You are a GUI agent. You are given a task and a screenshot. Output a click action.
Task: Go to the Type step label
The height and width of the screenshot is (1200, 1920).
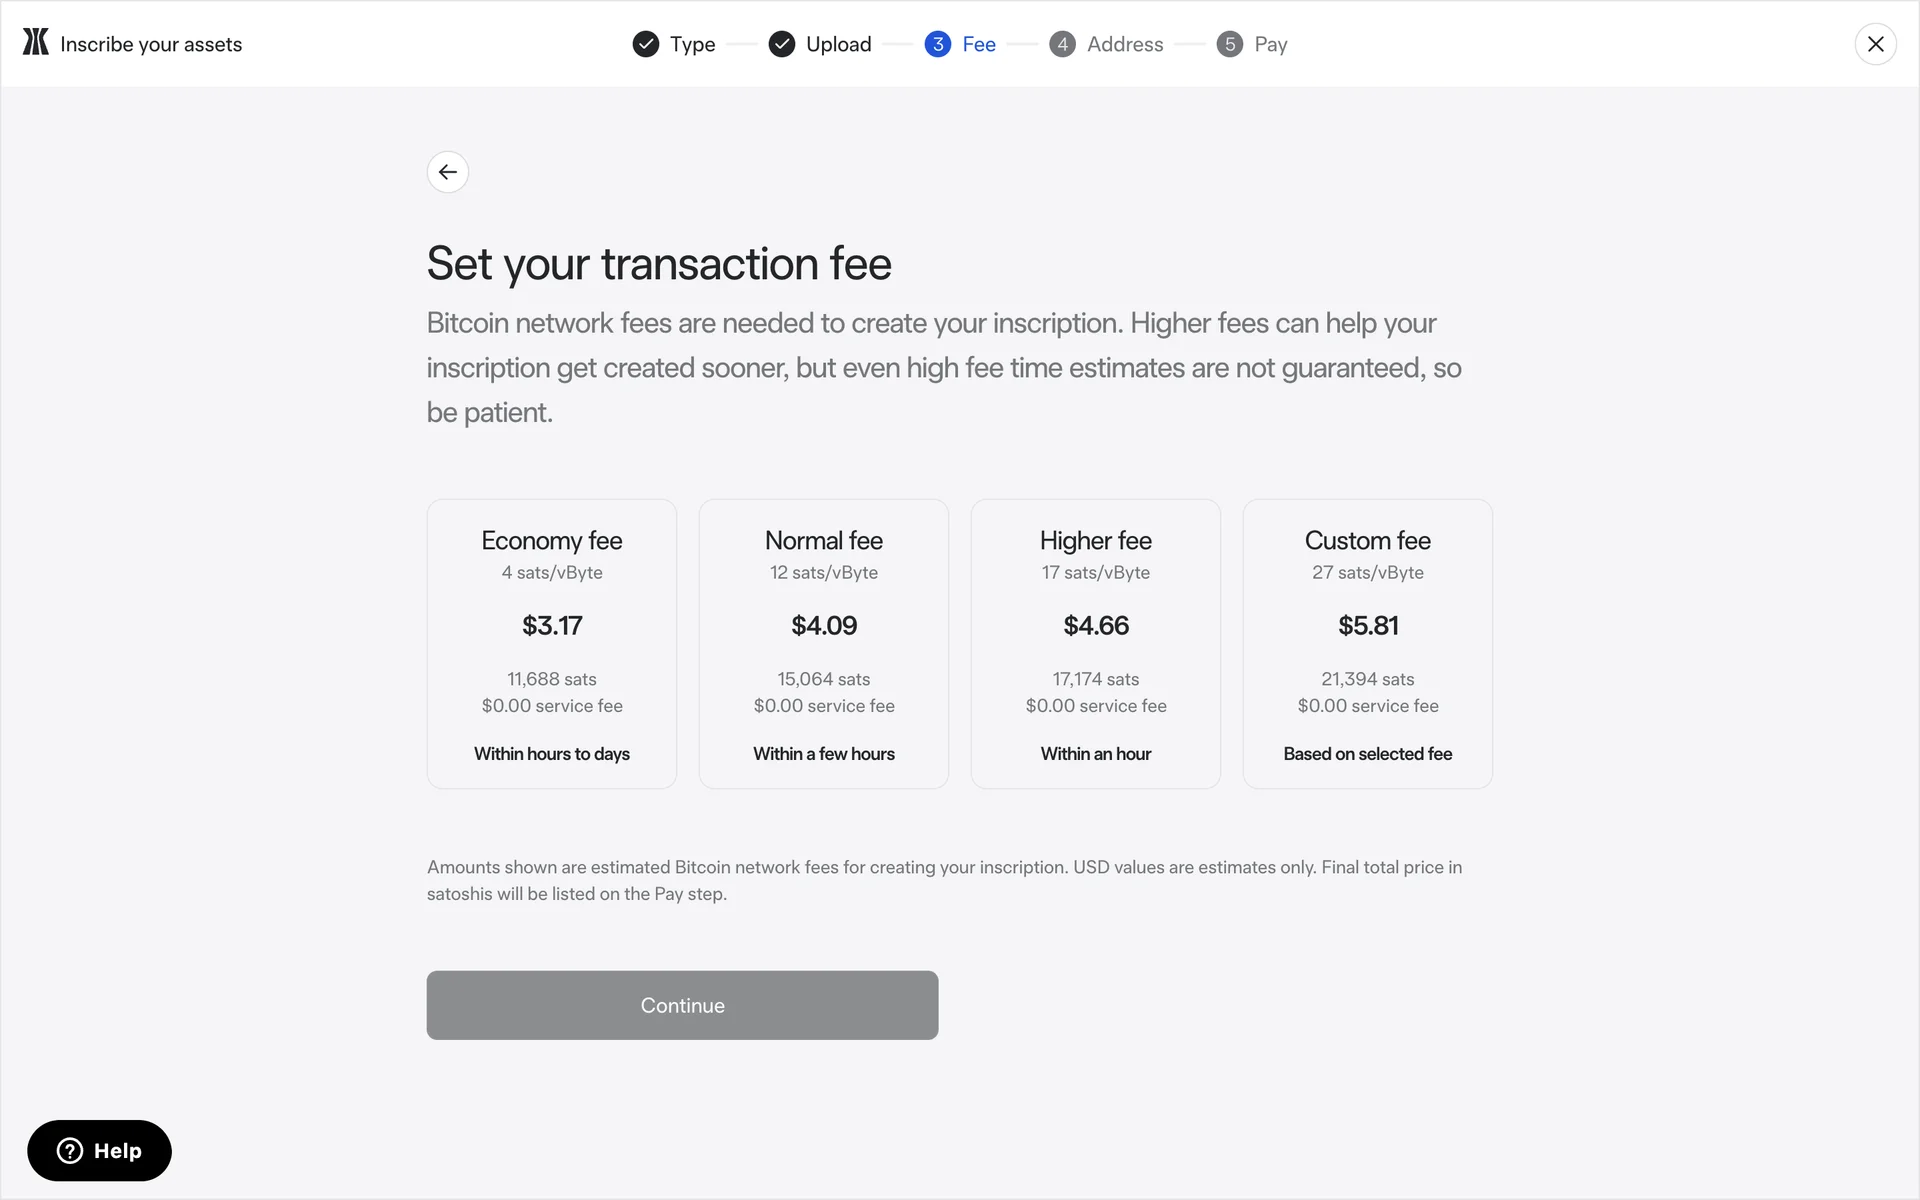click(x=693, y=44)
